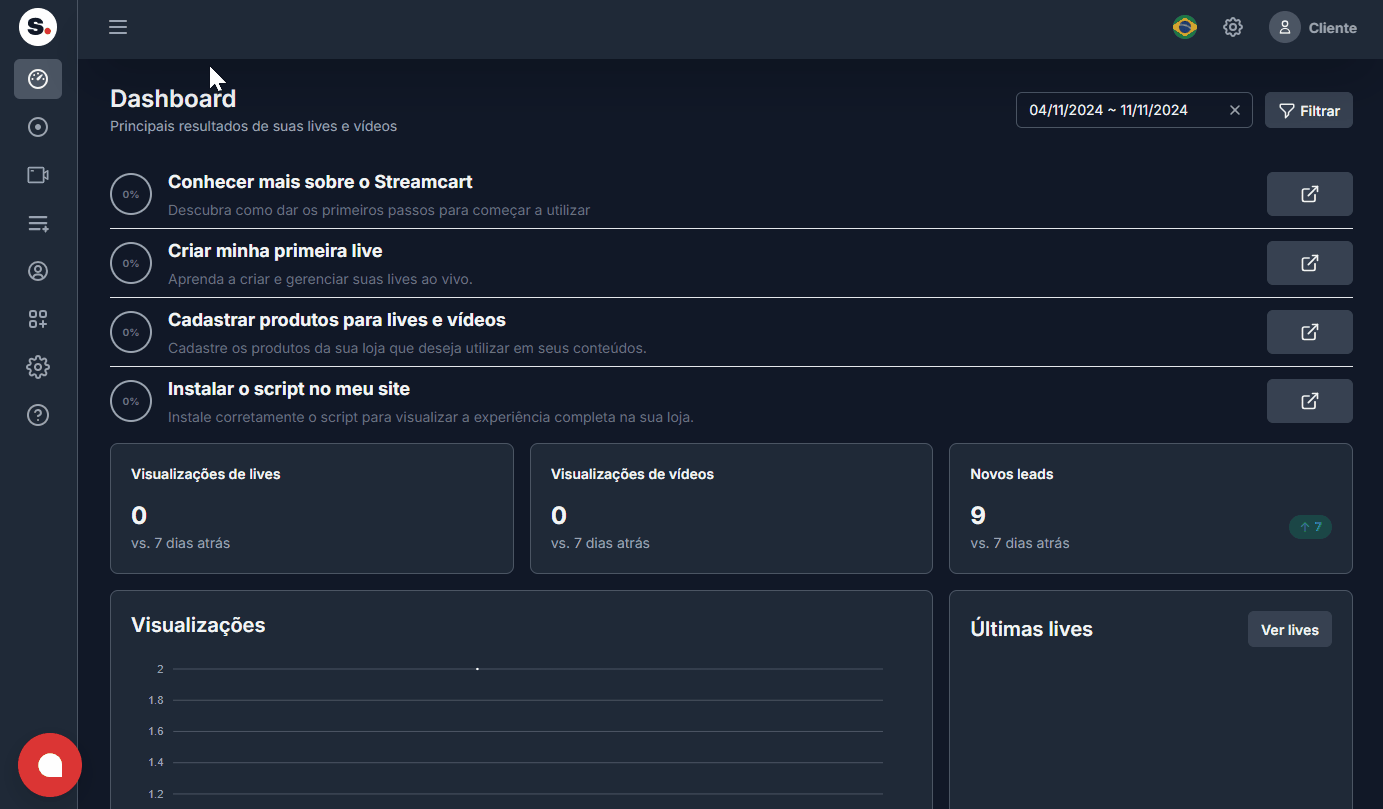
Task: Click the Ver lives button
Action: pyautogui.click(x=1290, y=629)
